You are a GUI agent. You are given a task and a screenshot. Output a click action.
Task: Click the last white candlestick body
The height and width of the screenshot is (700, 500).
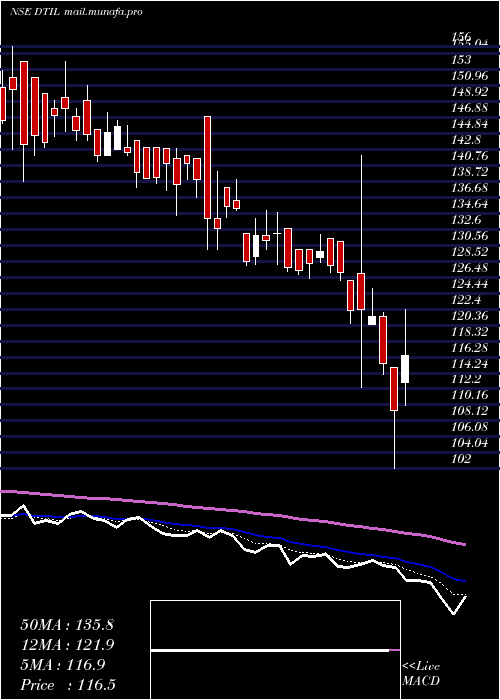click(x=405, y=369)
